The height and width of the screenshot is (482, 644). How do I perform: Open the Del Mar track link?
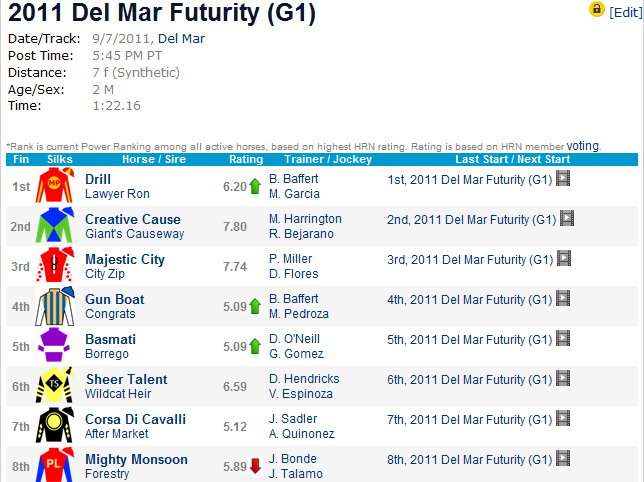click(x=181, y=39)
